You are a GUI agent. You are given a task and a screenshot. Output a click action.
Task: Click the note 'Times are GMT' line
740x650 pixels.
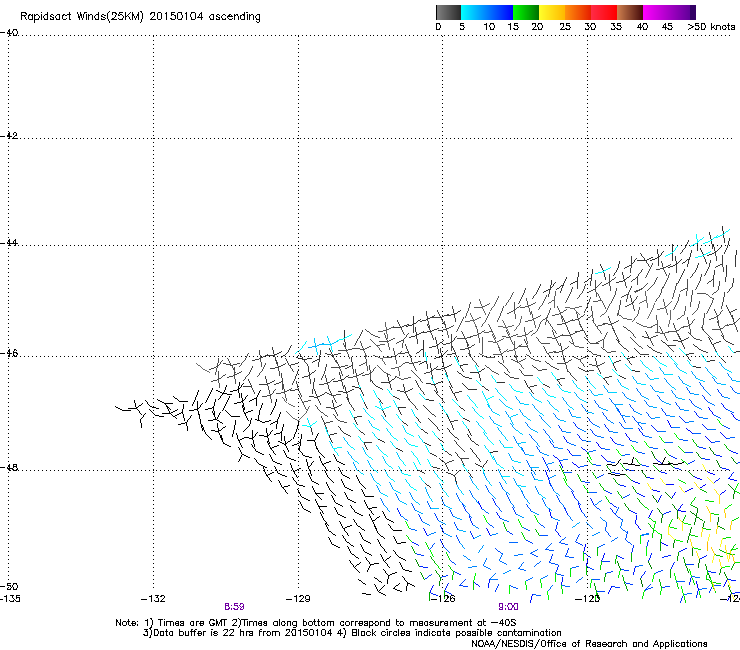[316, 623]
